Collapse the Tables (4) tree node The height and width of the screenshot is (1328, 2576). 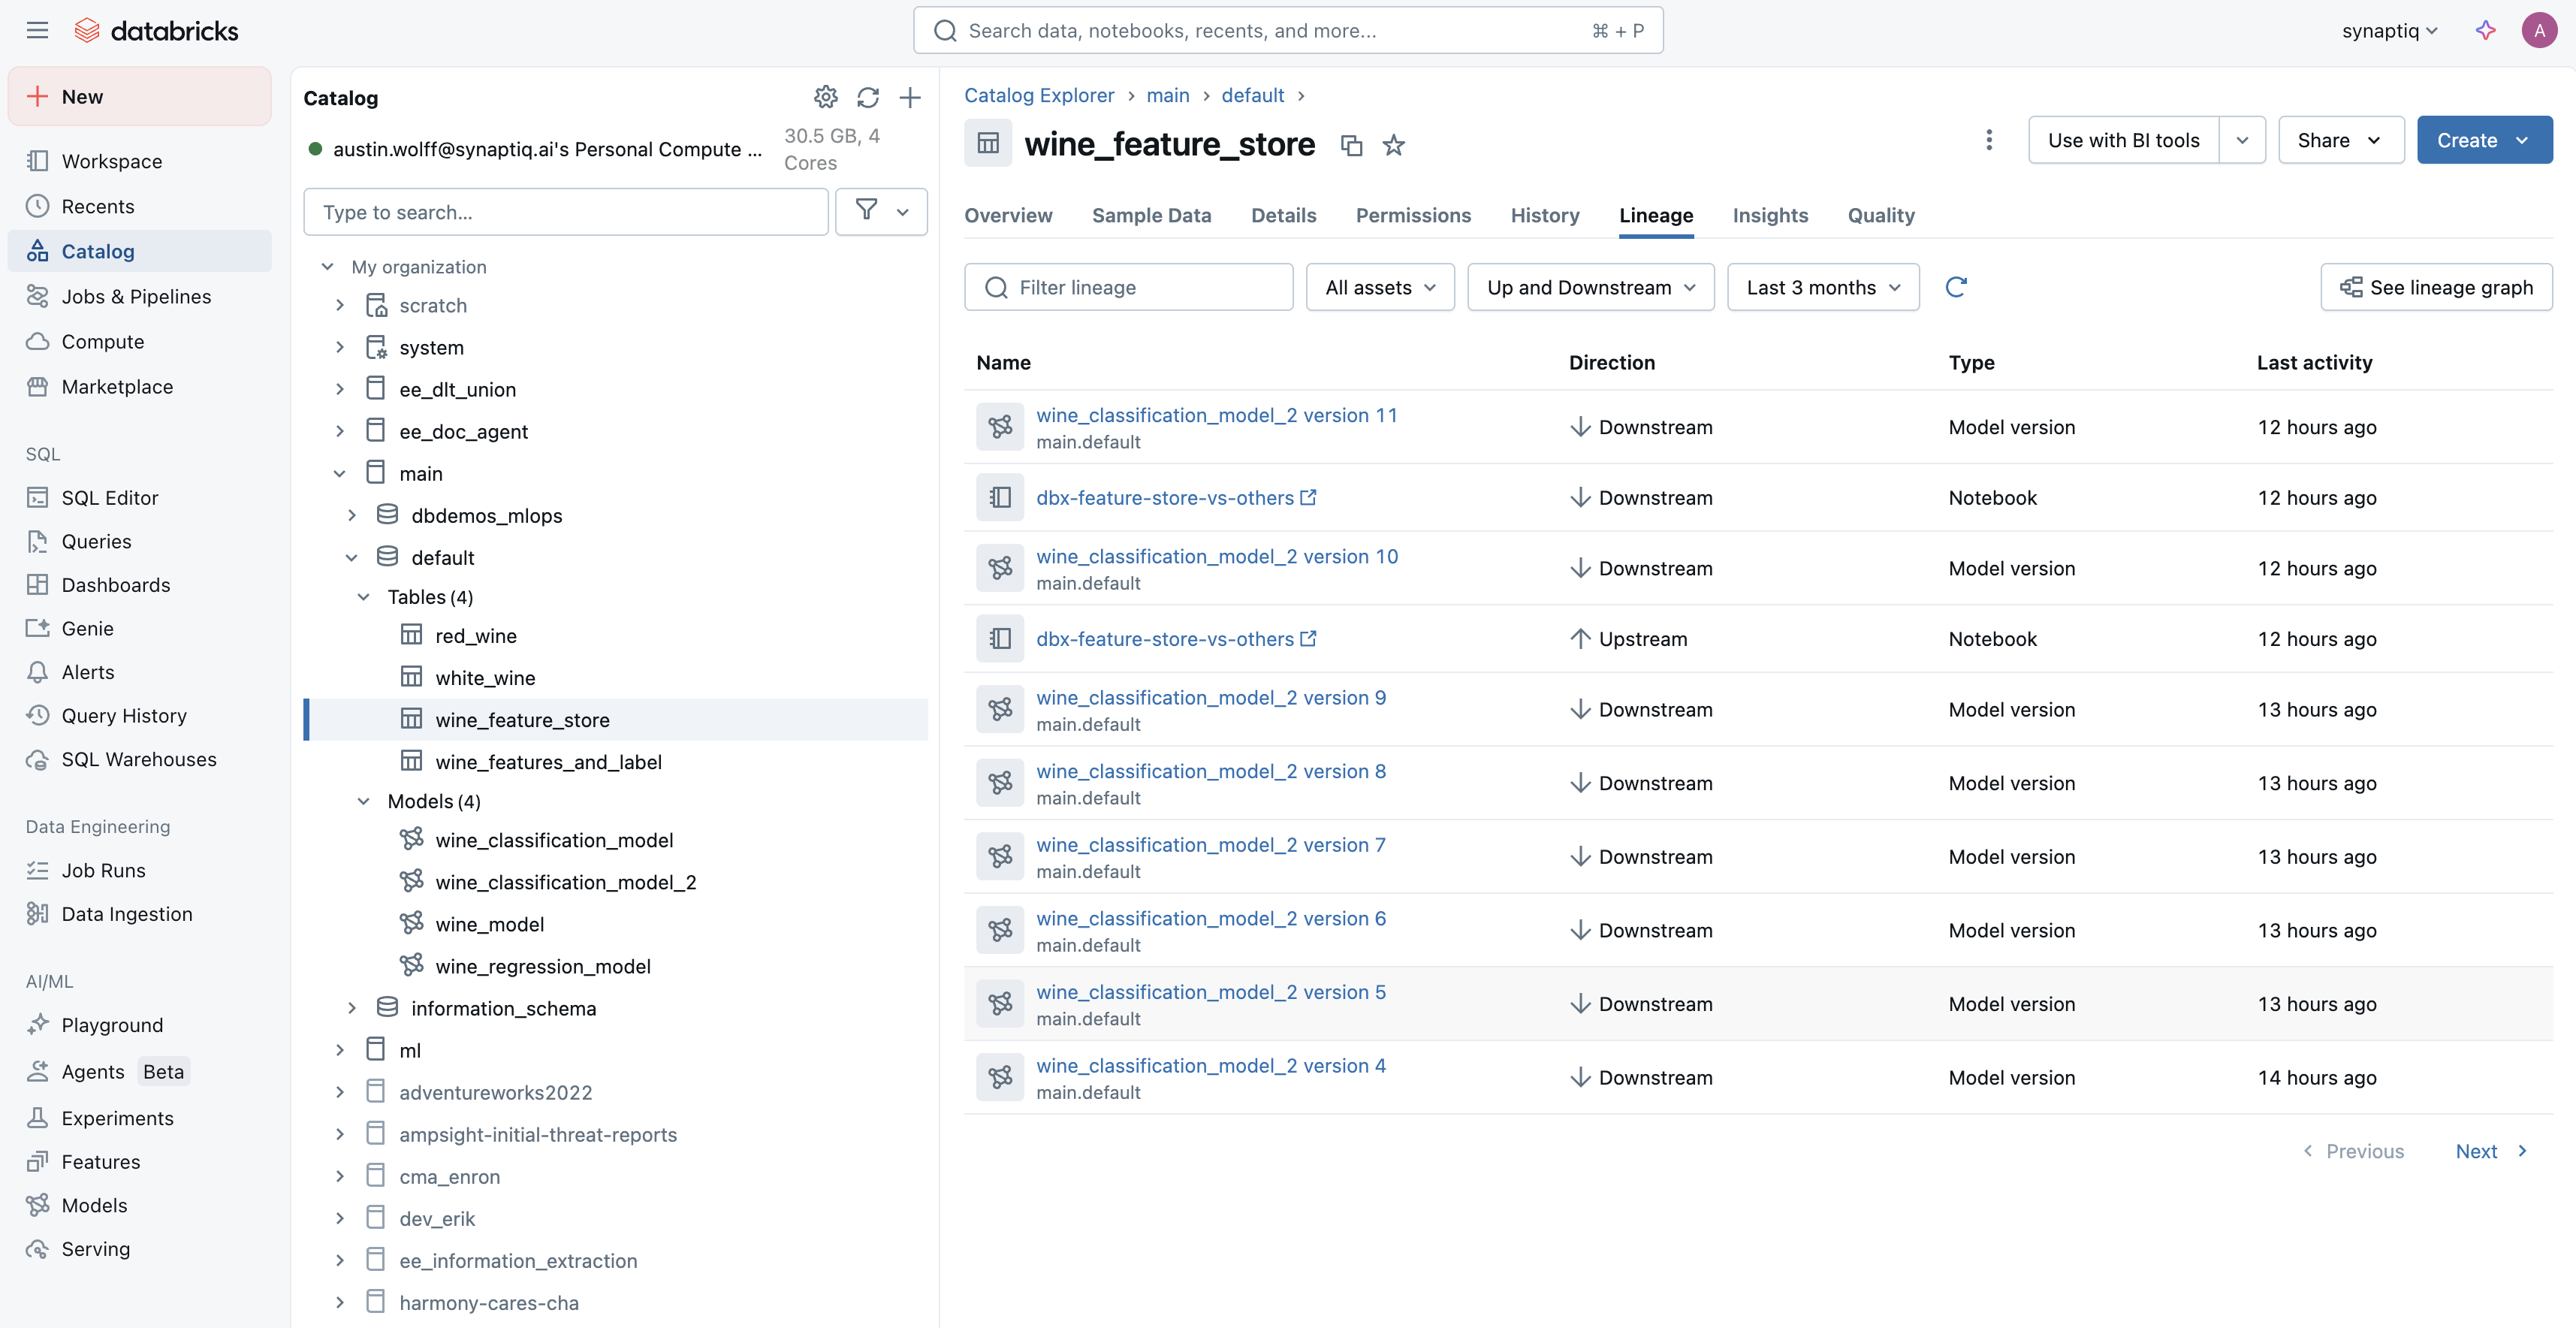(364, 597)
